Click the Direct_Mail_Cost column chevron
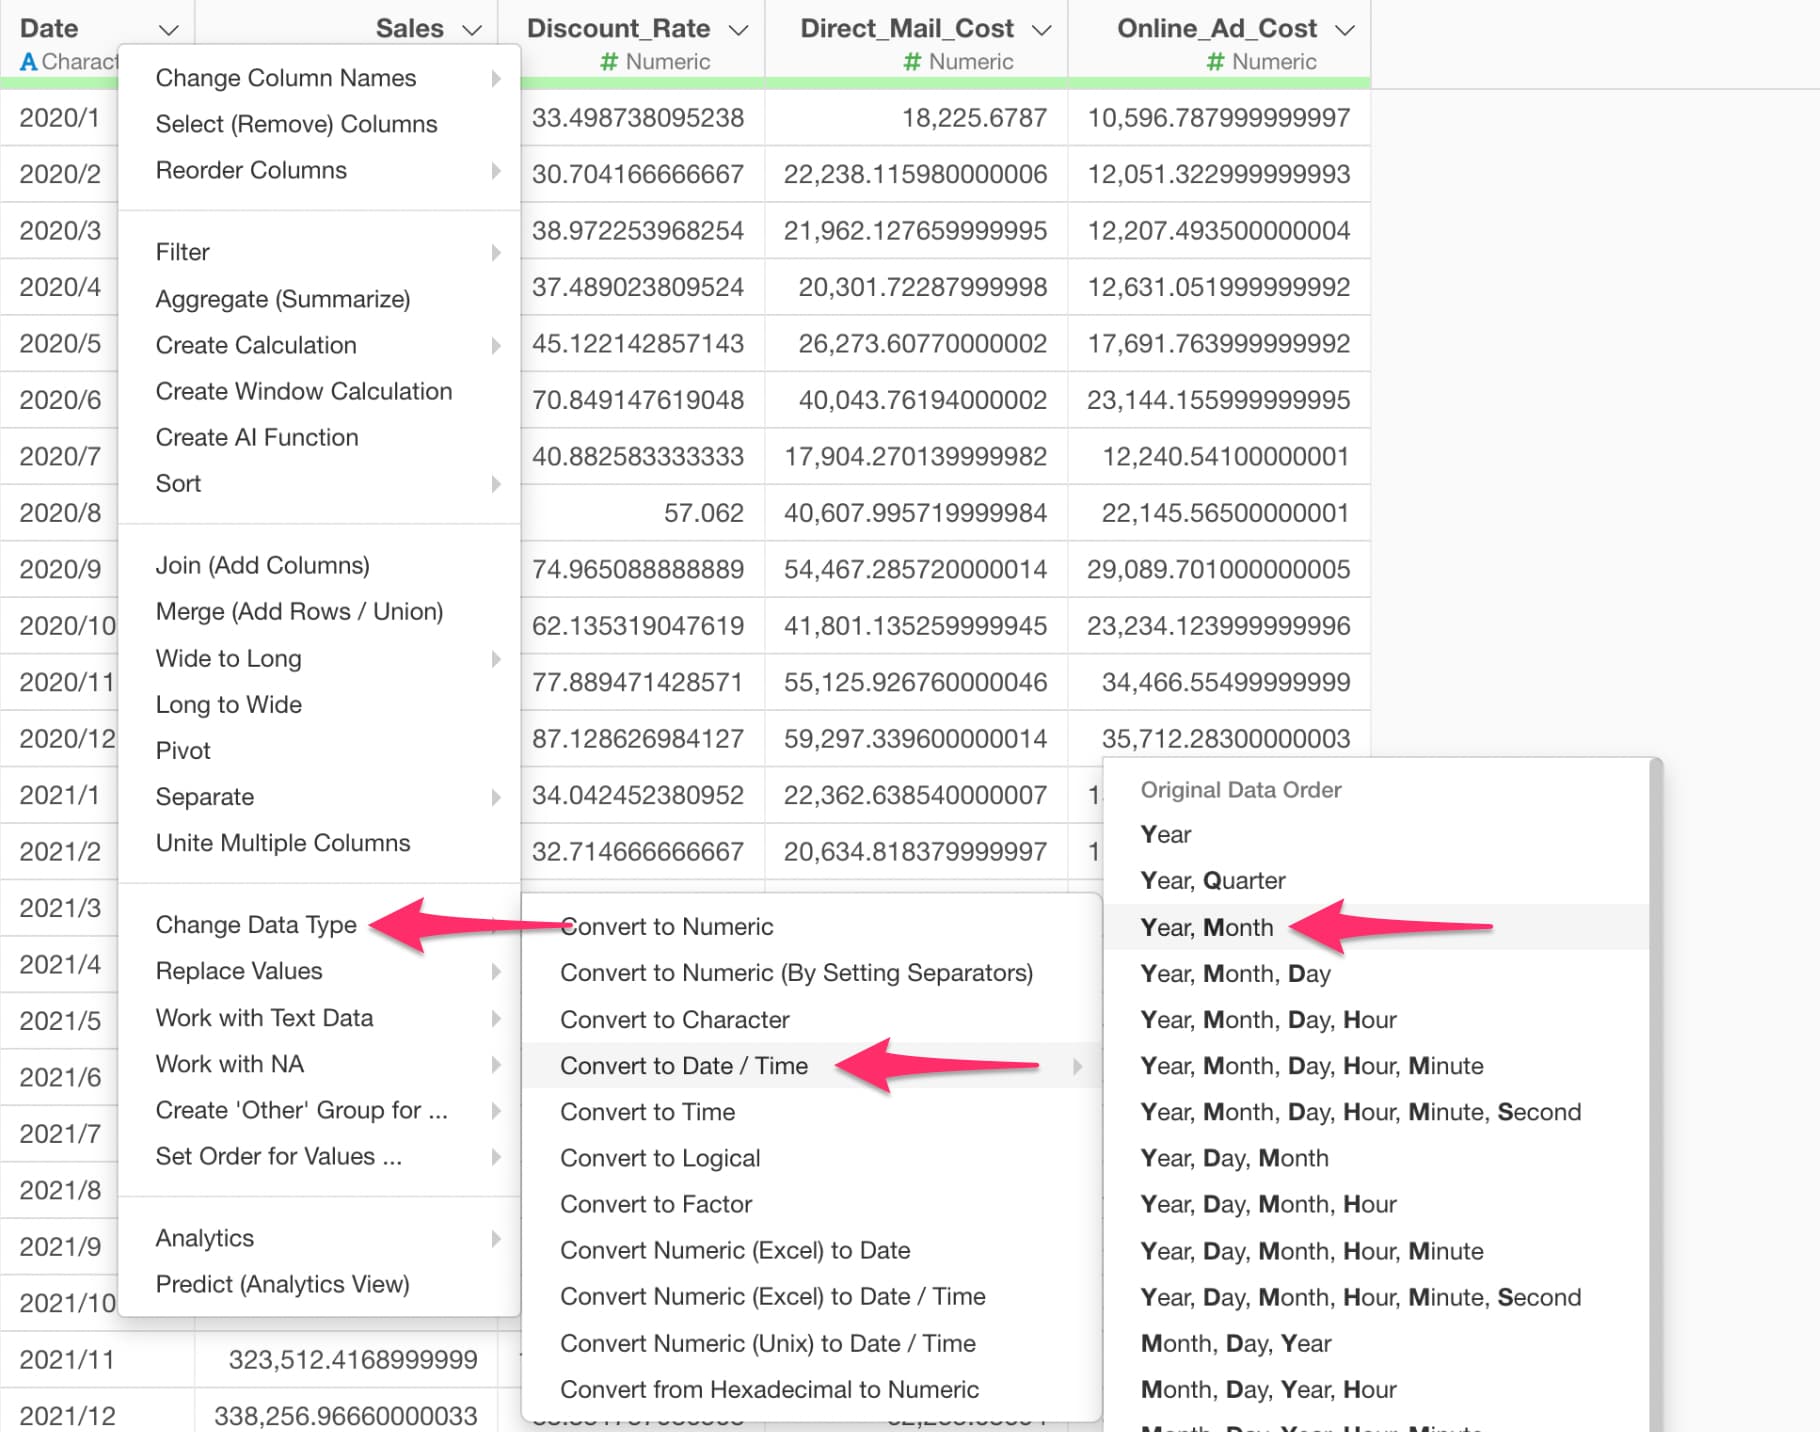The height and width of the screenshot is (1432, 1820). point(1041,30)
